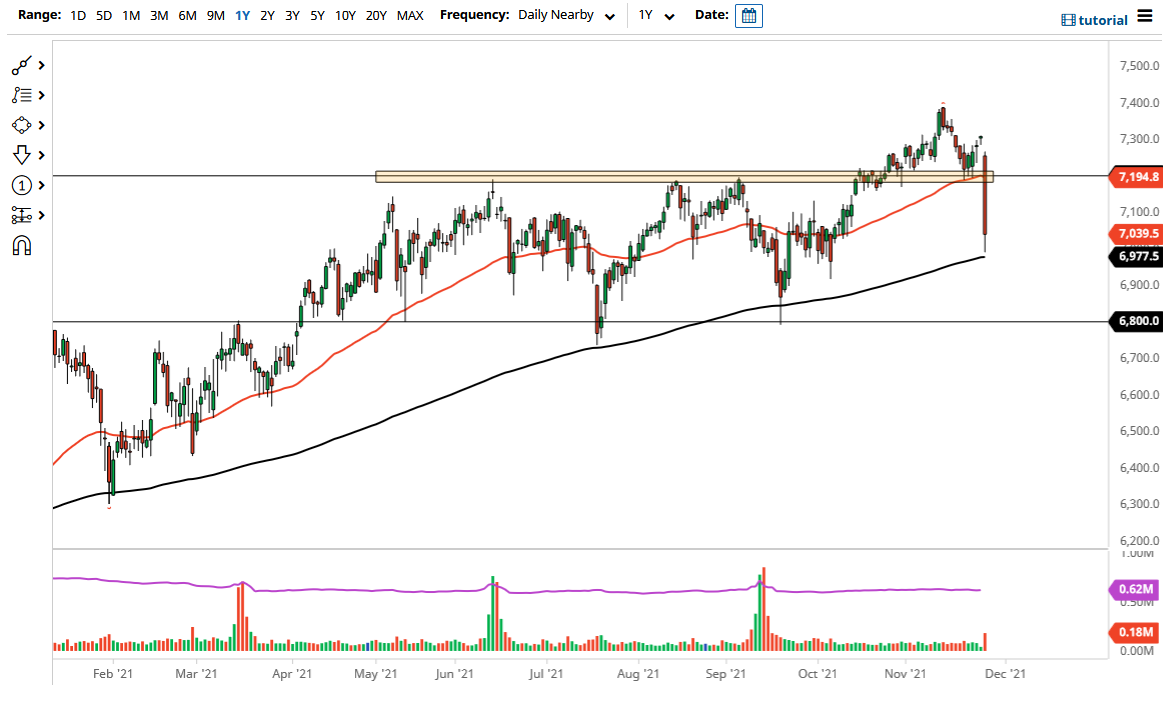Select the numbered counter tool
The height and width of the screenshot is (704, 1174).
click(x=22, y=185)
